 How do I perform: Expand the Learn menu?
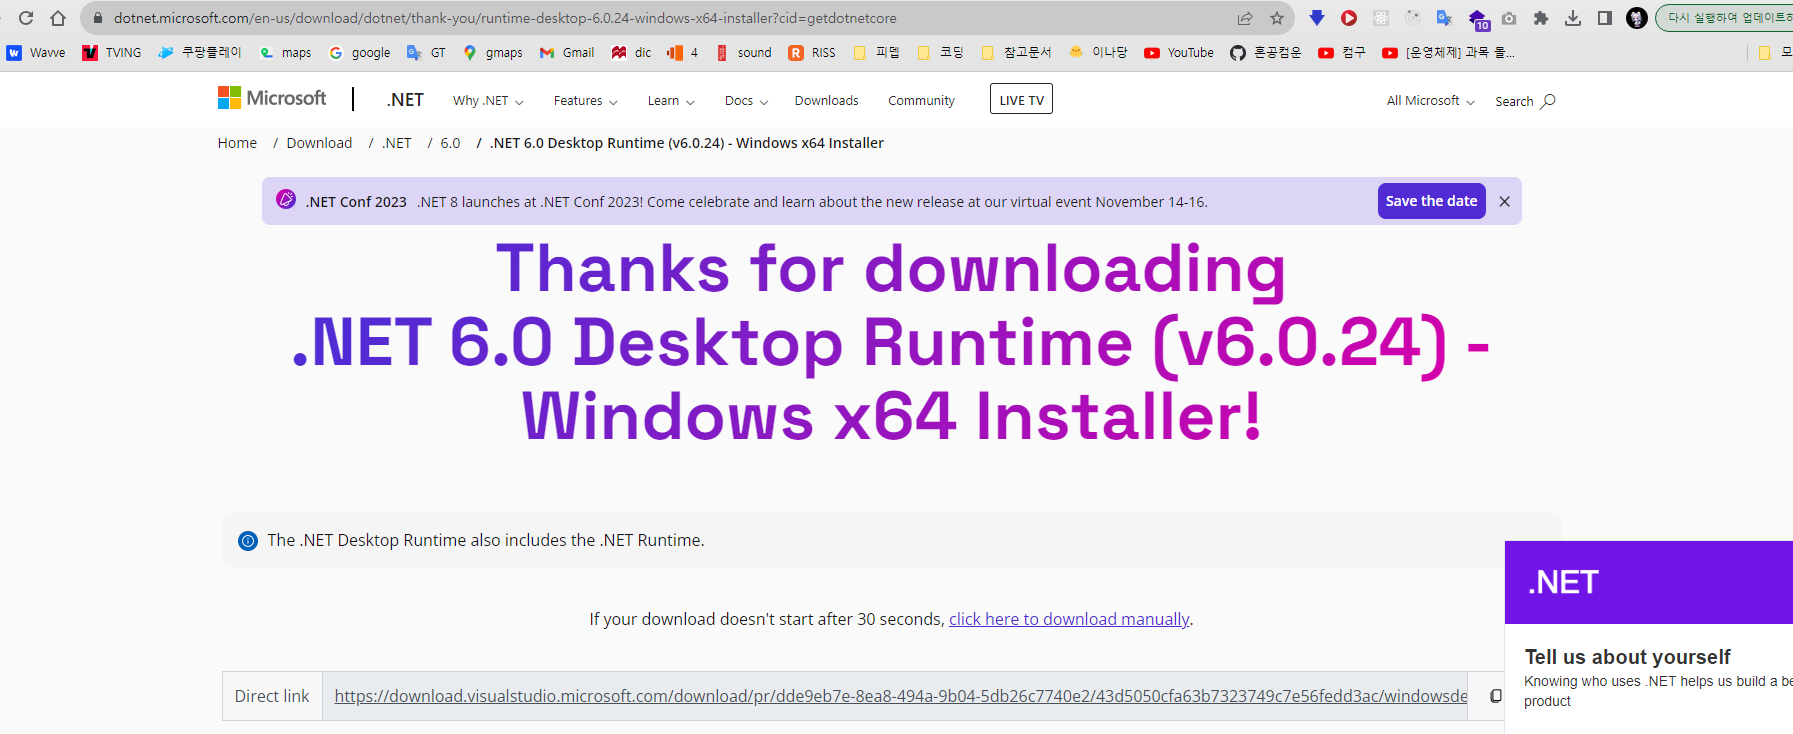coord(671,101)
